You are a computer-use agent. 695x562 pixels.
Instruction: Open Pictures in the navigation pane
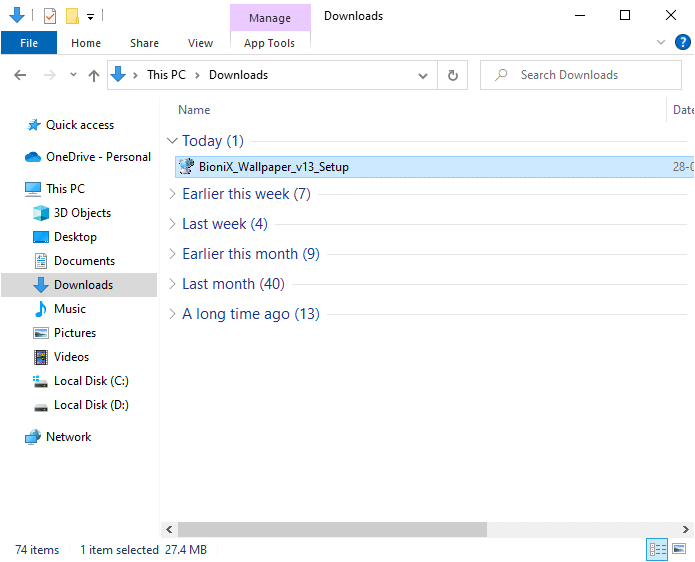pyautogui.click(x=75, y=332)
